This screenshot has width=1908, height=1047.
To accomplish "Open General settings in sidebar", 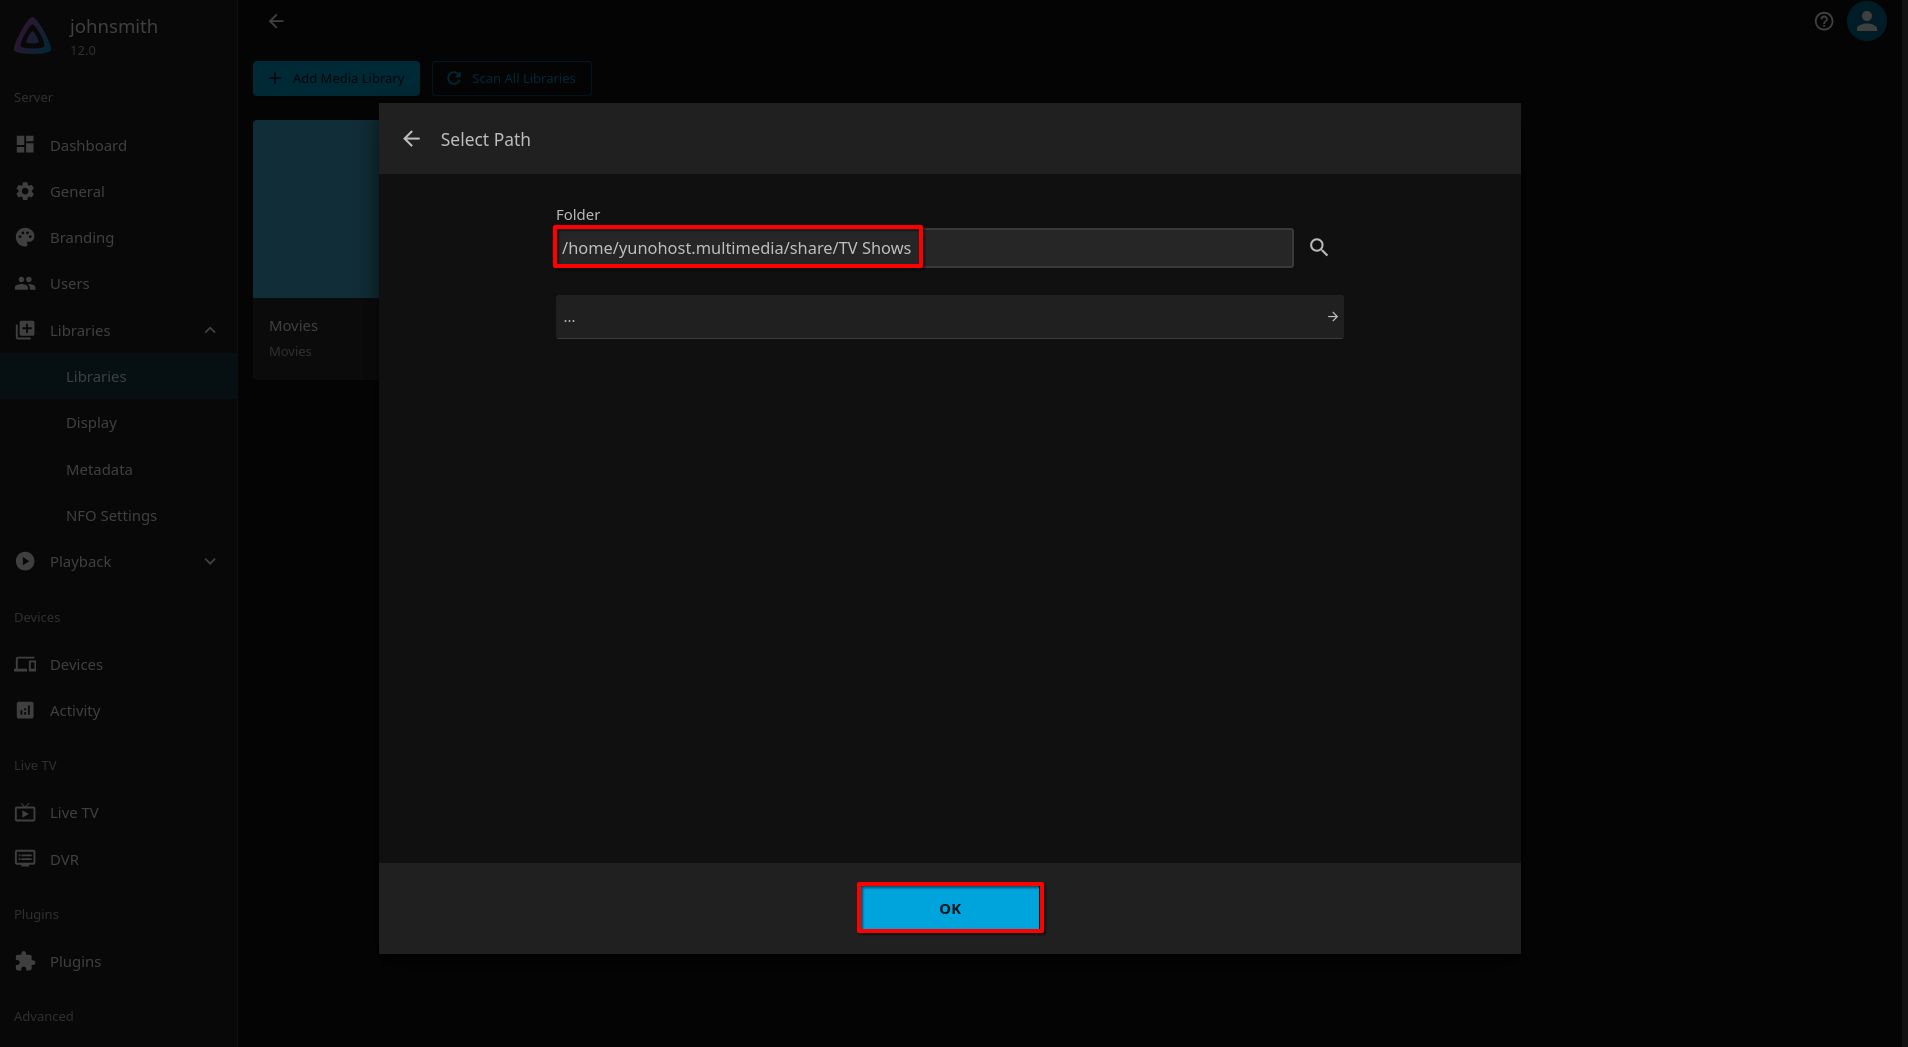I will 118,191.
